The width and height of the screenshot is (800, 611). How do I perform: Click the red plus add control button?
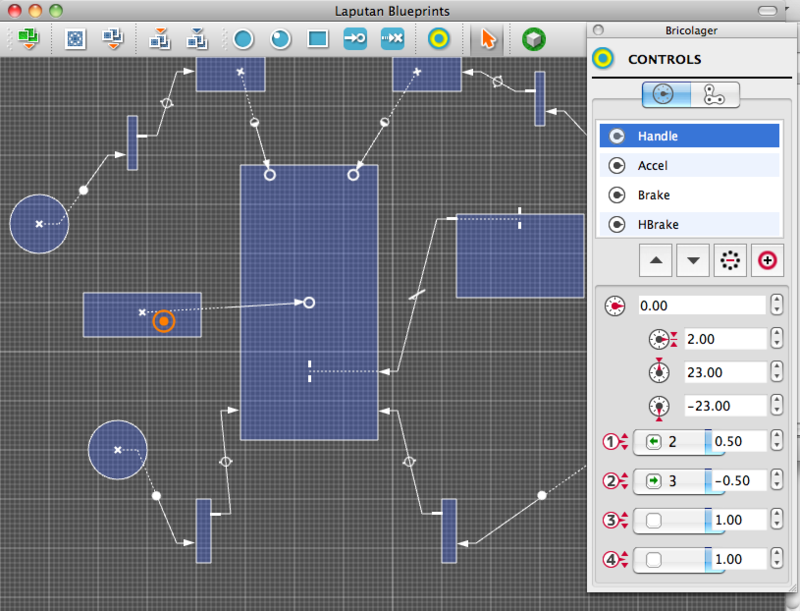[767, 261]
